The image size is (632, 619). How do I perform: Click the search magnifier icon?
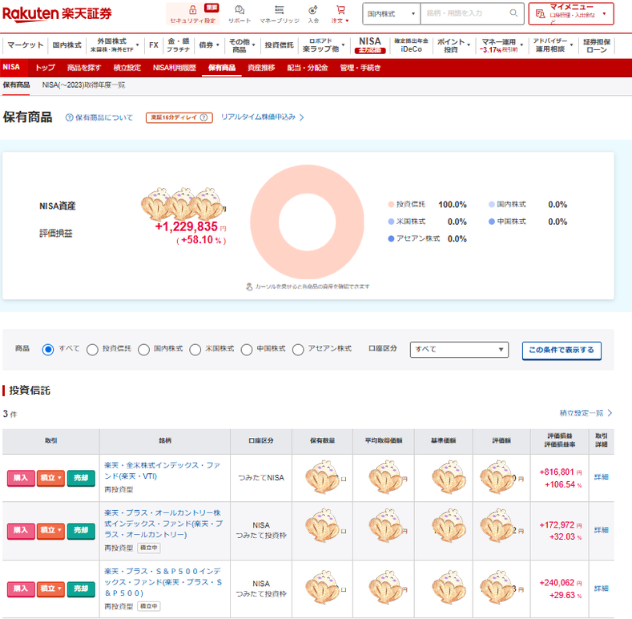[513, 13]
